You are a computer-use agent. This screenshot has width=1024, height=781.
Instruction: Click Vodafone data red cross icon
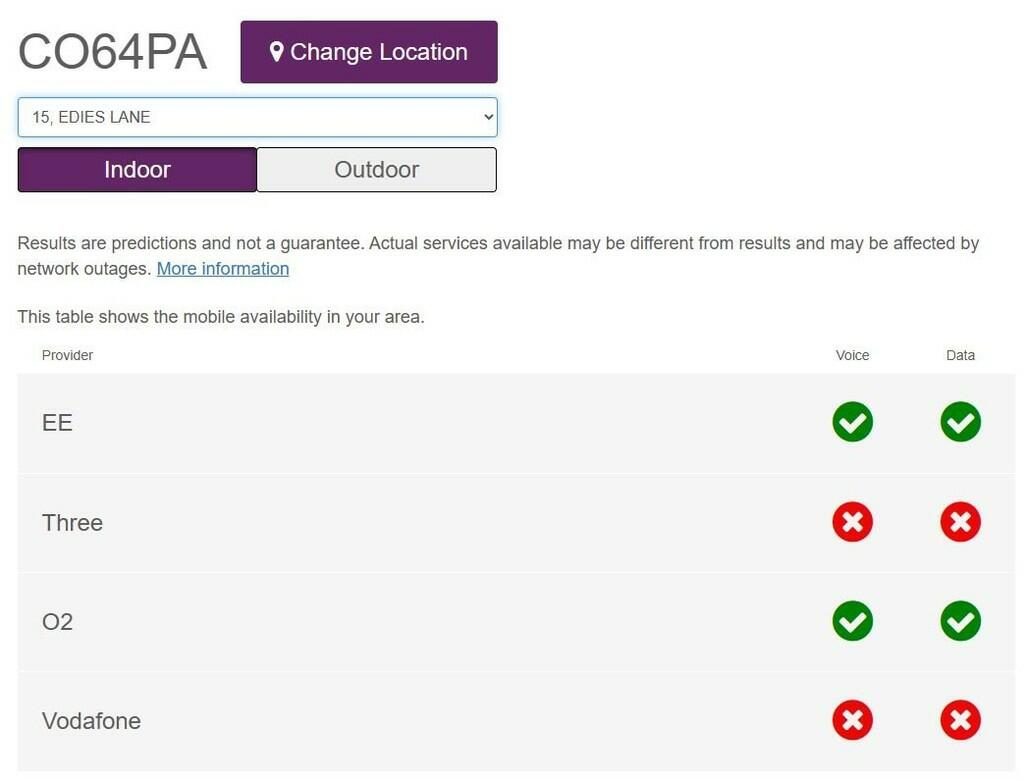coord(960,720)
